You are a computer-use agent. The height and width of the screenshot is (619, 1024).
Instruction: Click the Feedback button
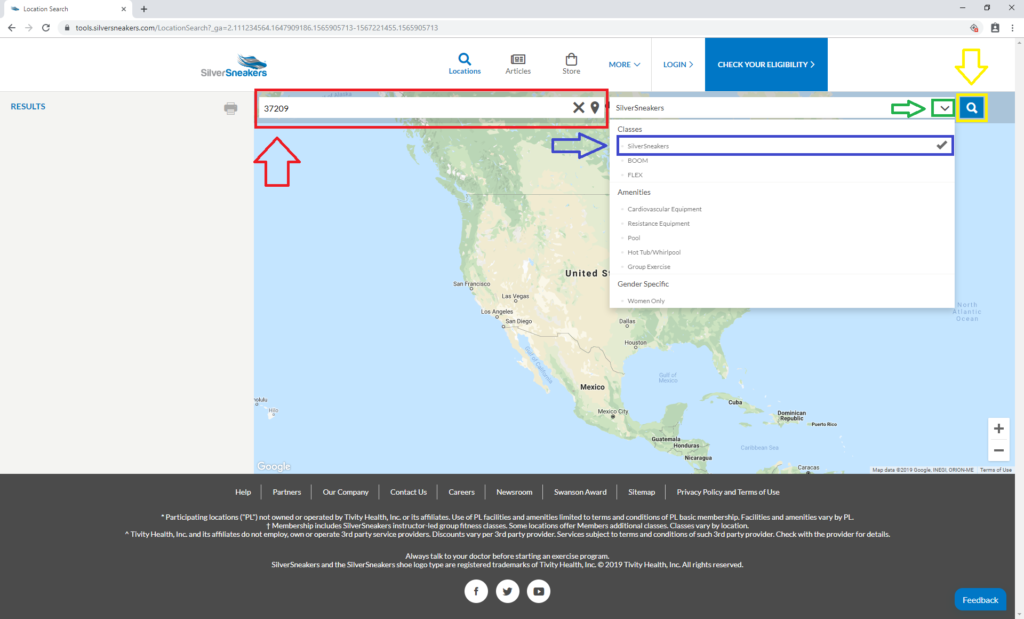click(x=980, y=600)
